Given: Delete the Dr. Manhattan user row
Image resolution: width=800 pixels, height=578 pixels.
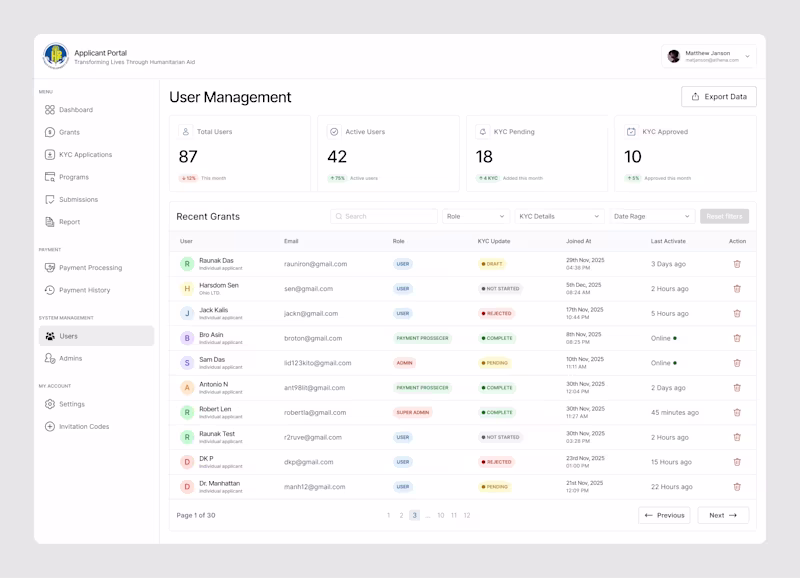Looking at the screenshot, I should click(737, 487).
